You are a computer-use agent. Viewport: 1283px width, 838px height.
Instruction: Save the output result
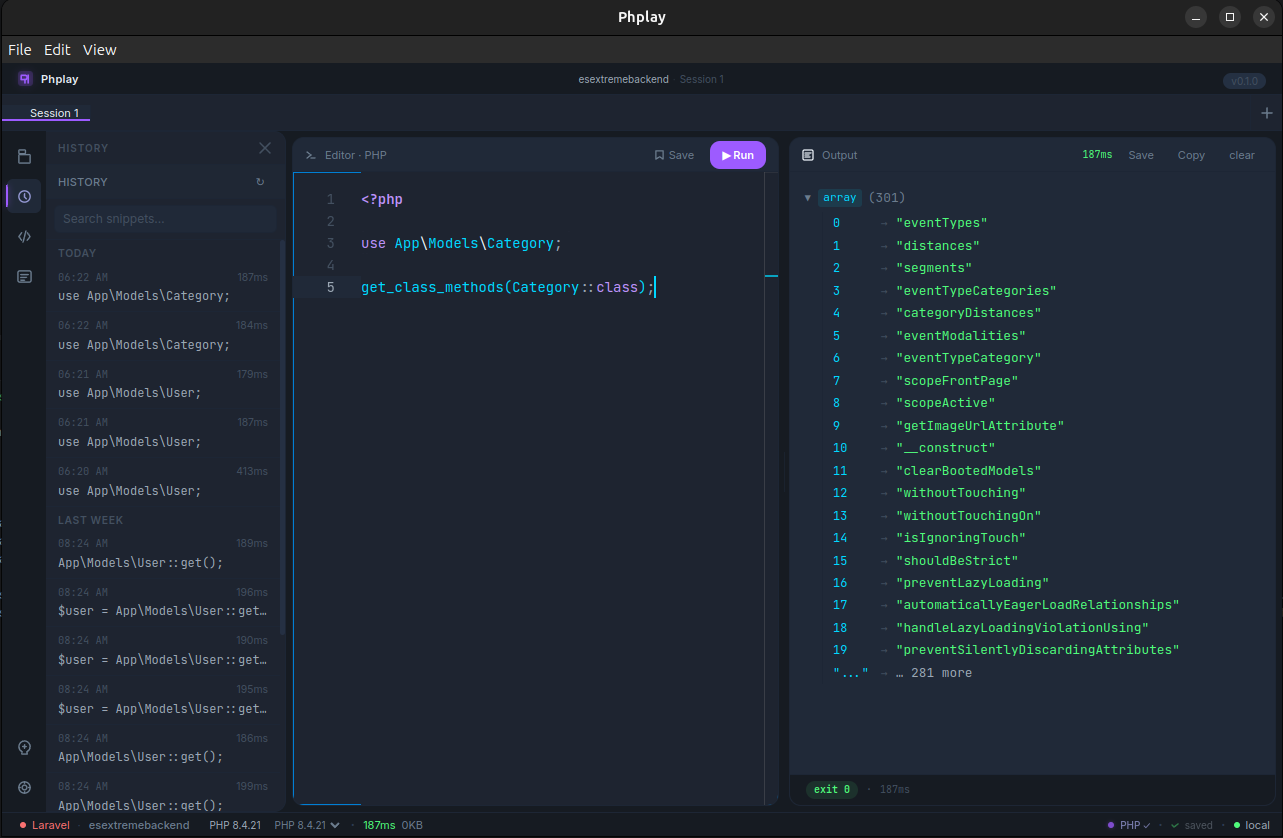[x=1141, y=155]
